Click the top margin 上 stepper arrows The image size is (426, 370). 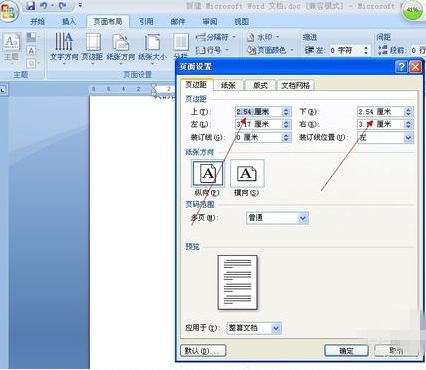286,112
